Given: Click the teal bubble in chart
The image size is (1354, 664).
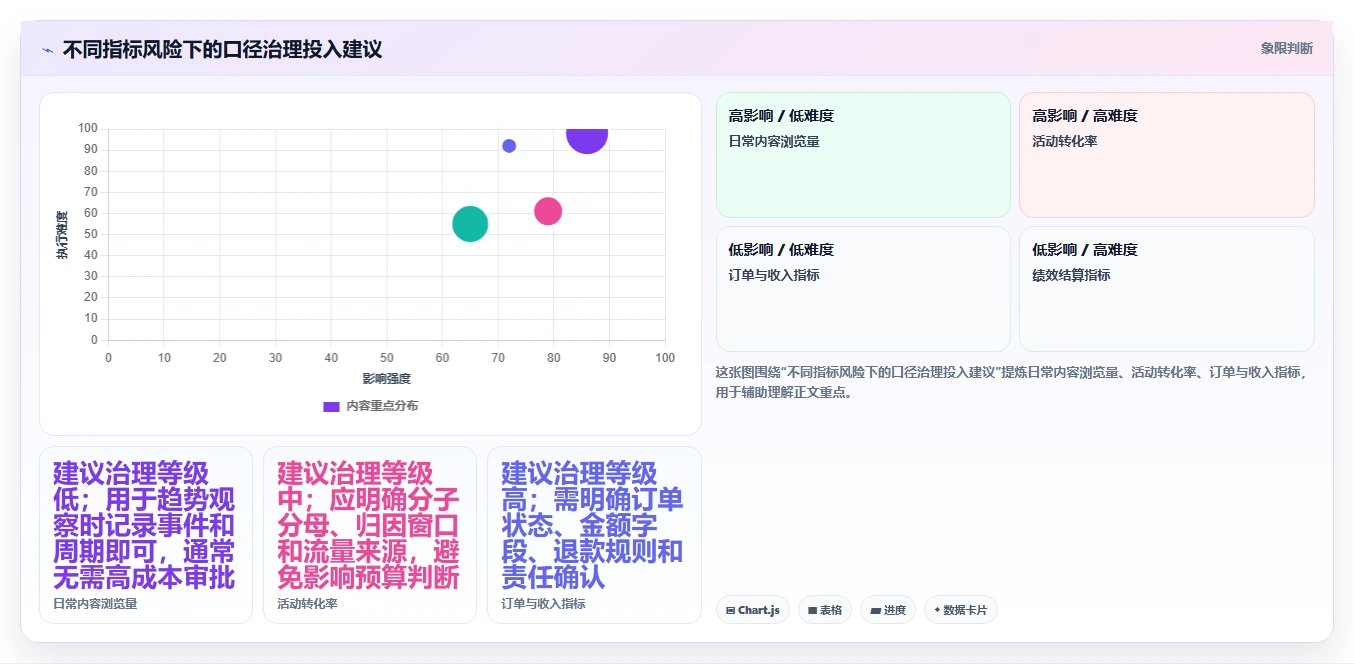Looking at the screenshot, I should 470,223.
